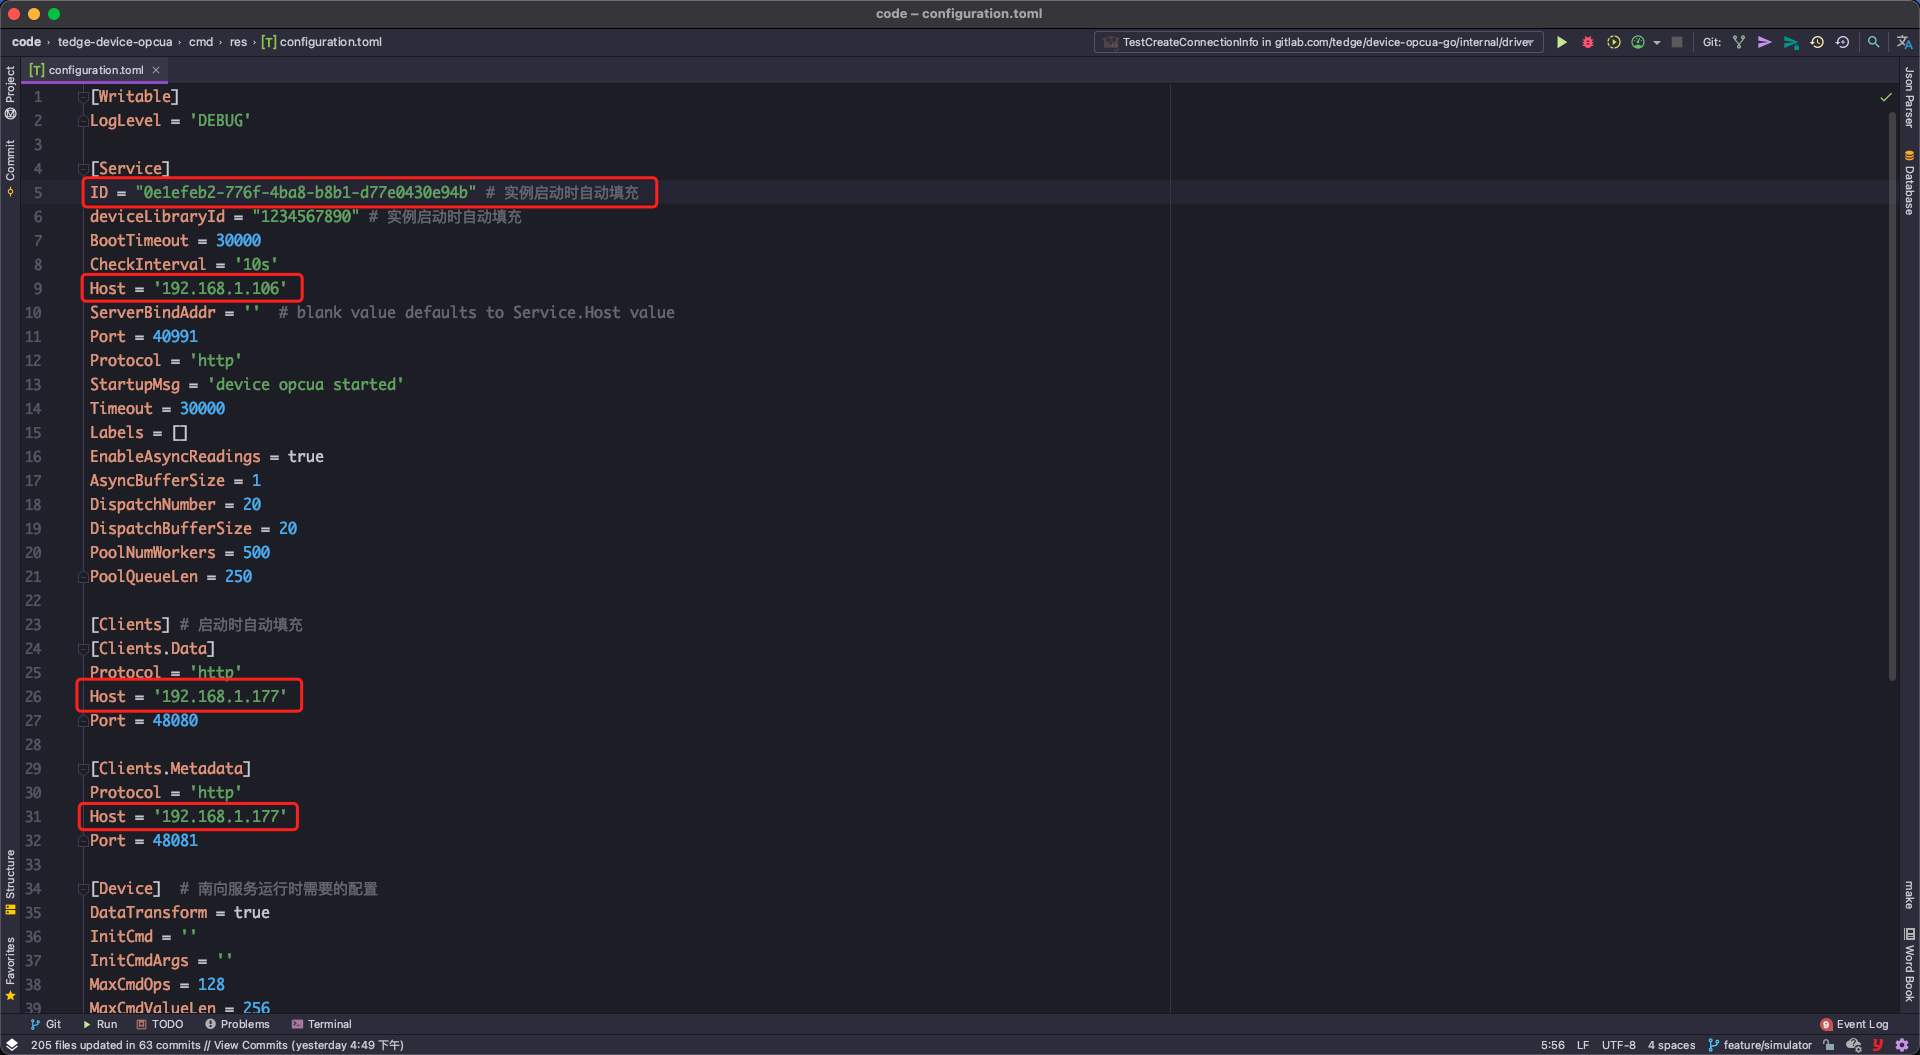Click Git update project icon

tap(1739, 42)
